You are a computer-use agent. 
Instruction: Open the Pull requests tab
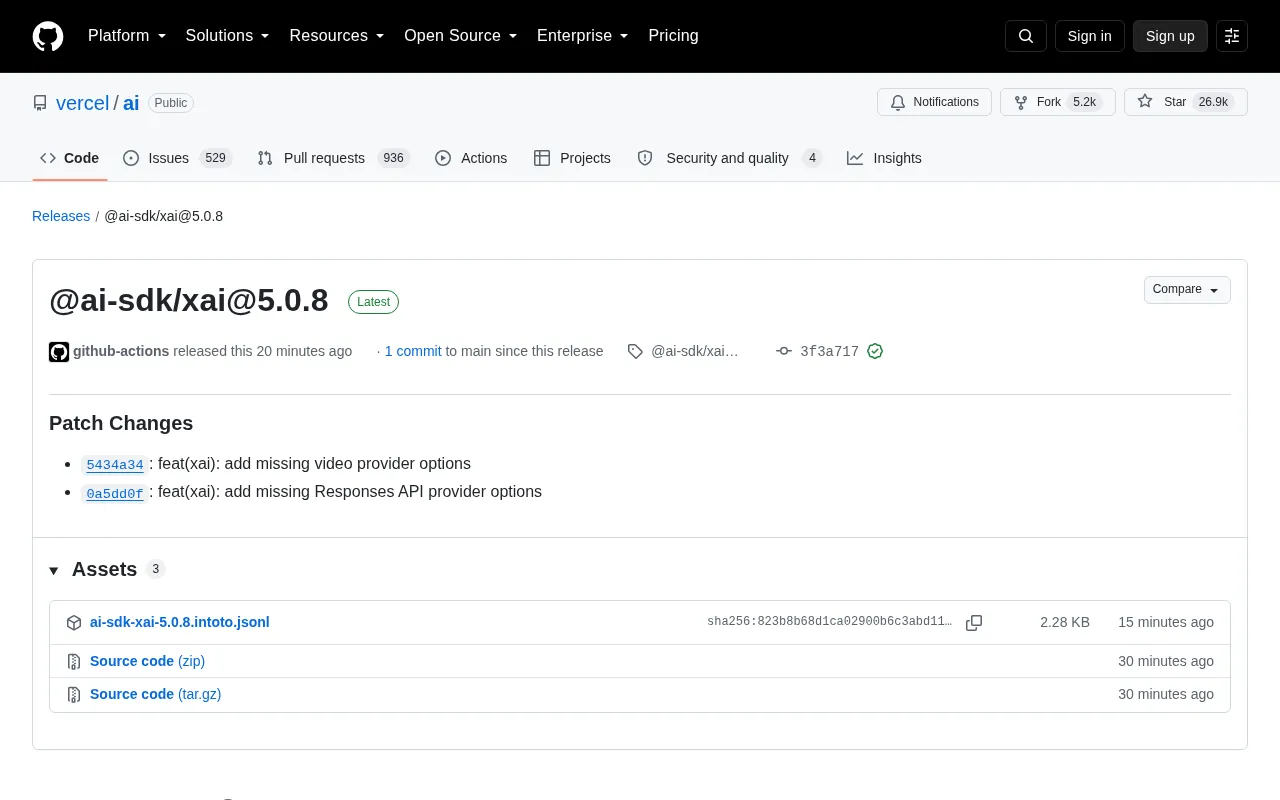tap(333, 158)
